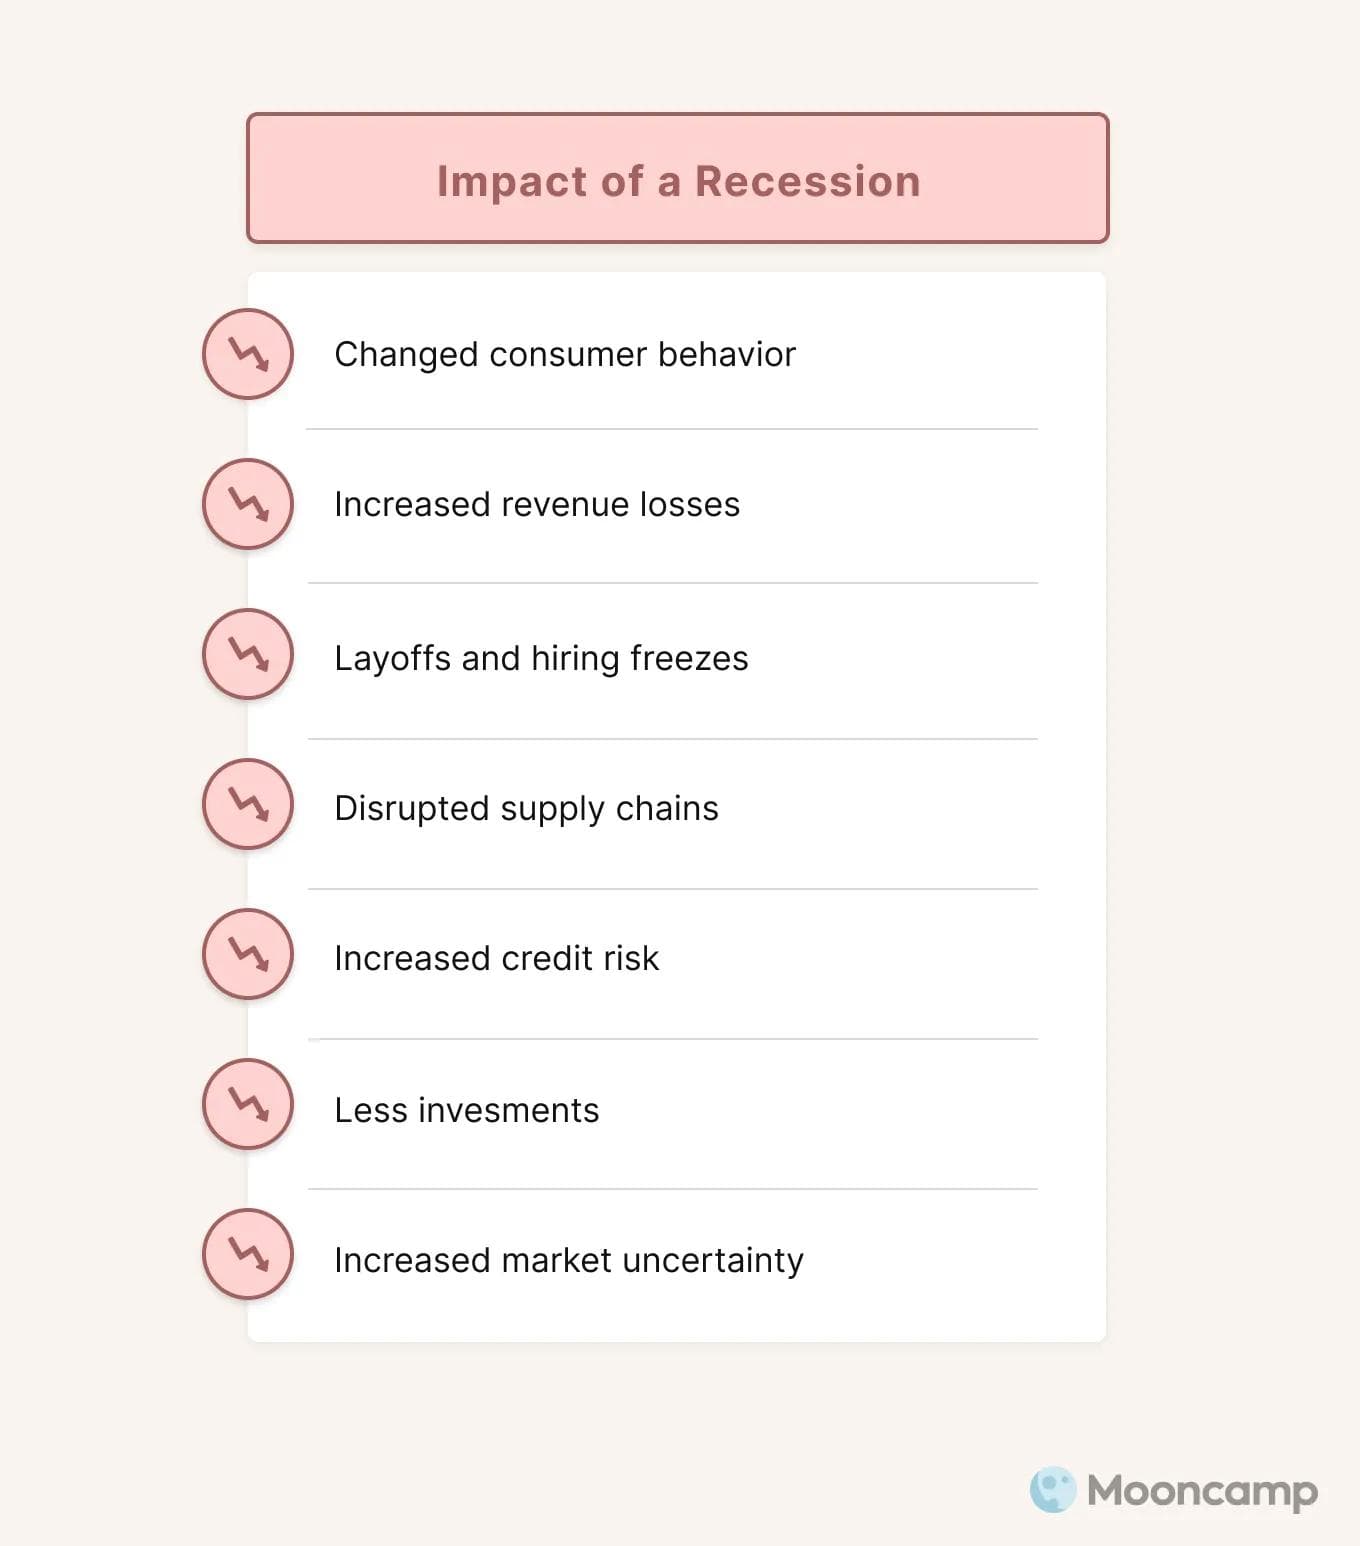Click the downtrend icon beside Less invesments

248,1104
